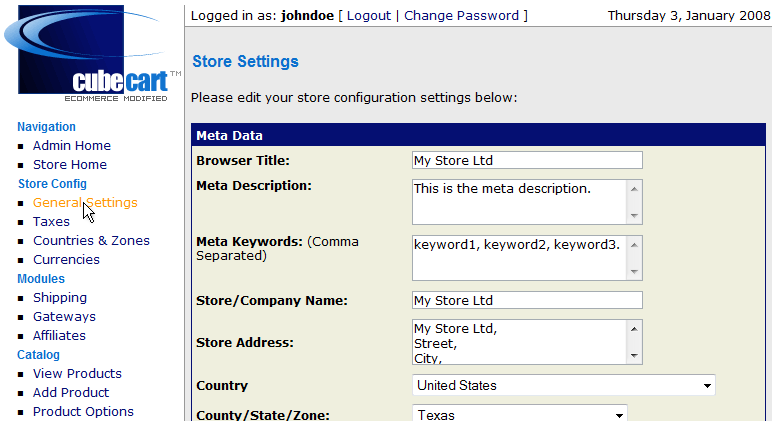Screen dimensions: 776x422
Task: Click inside the Meta Keywords textarea
Action: (520, 258)
